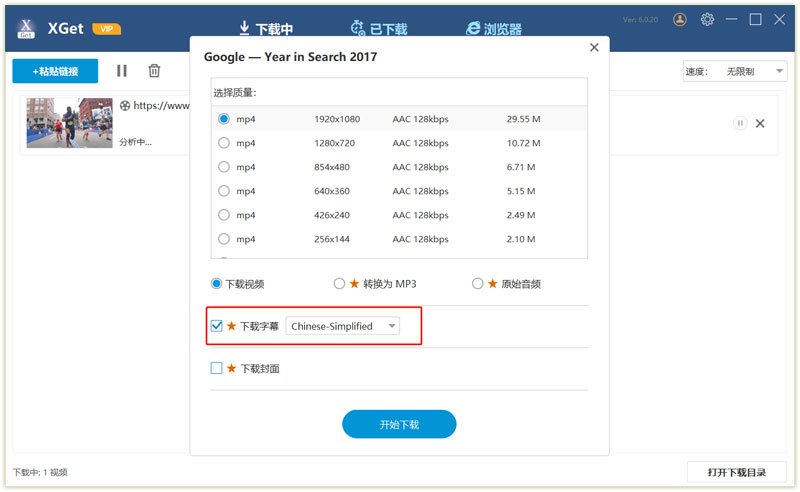Click the 开始下载 button
Screen dimensions: 800x492
[399, 424]
